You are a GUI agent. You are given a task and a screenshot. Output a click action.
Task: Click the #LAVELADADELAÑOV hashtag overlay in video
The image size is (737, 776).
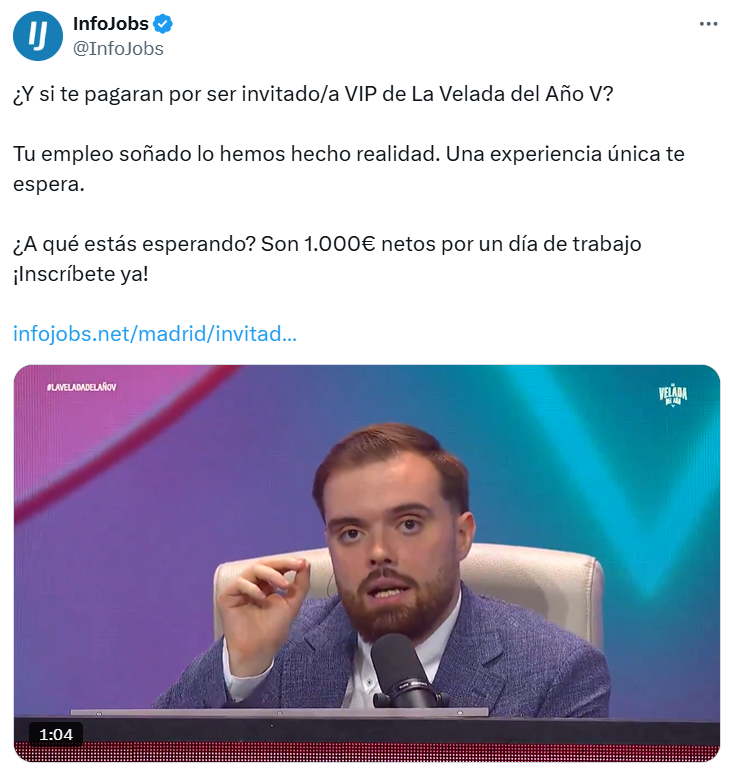click(x=81, y=387)
